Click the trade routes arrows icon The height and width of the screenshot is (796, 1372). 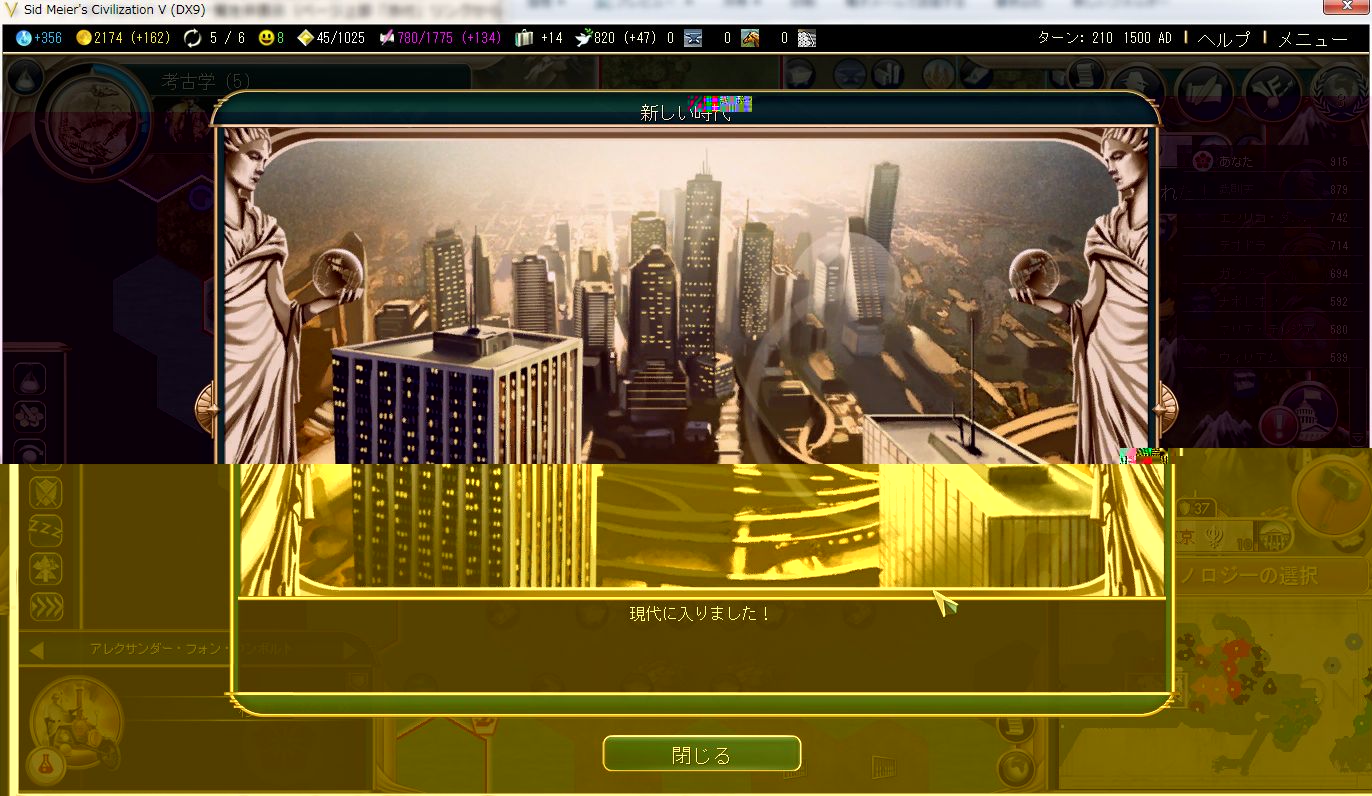click(193, 39)
